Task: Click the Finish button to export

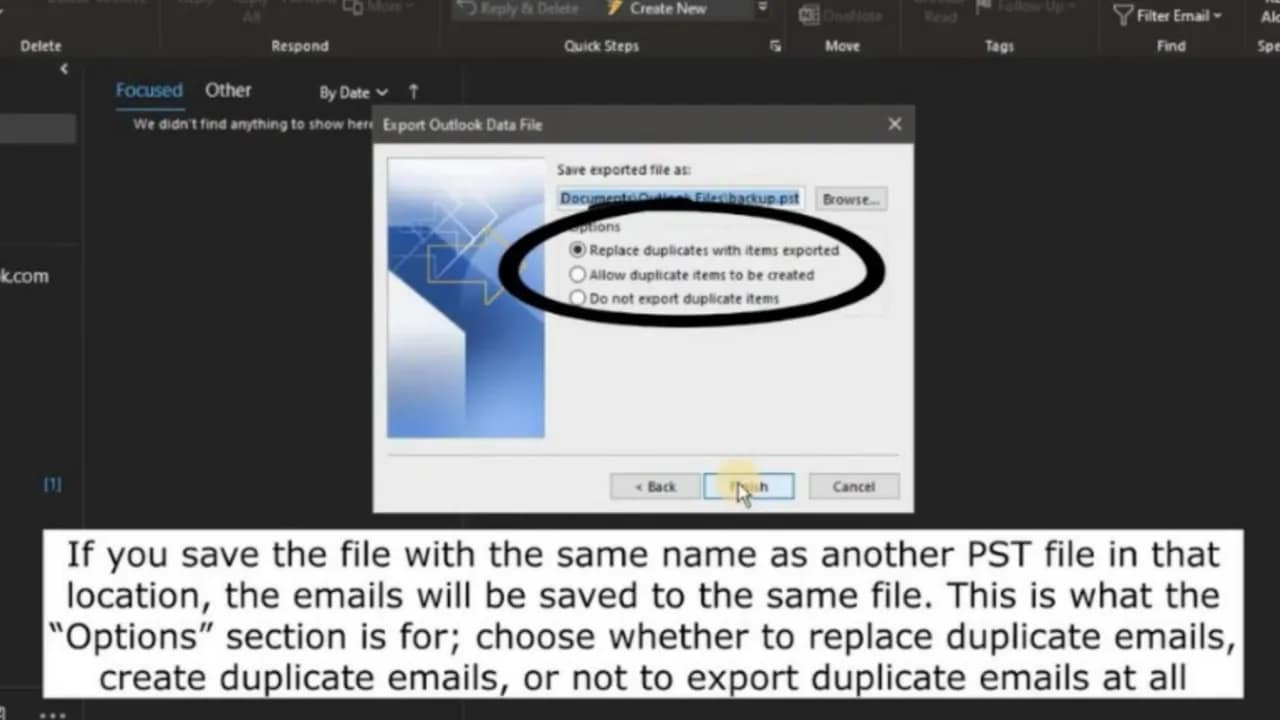Action: tap(748, 486)
